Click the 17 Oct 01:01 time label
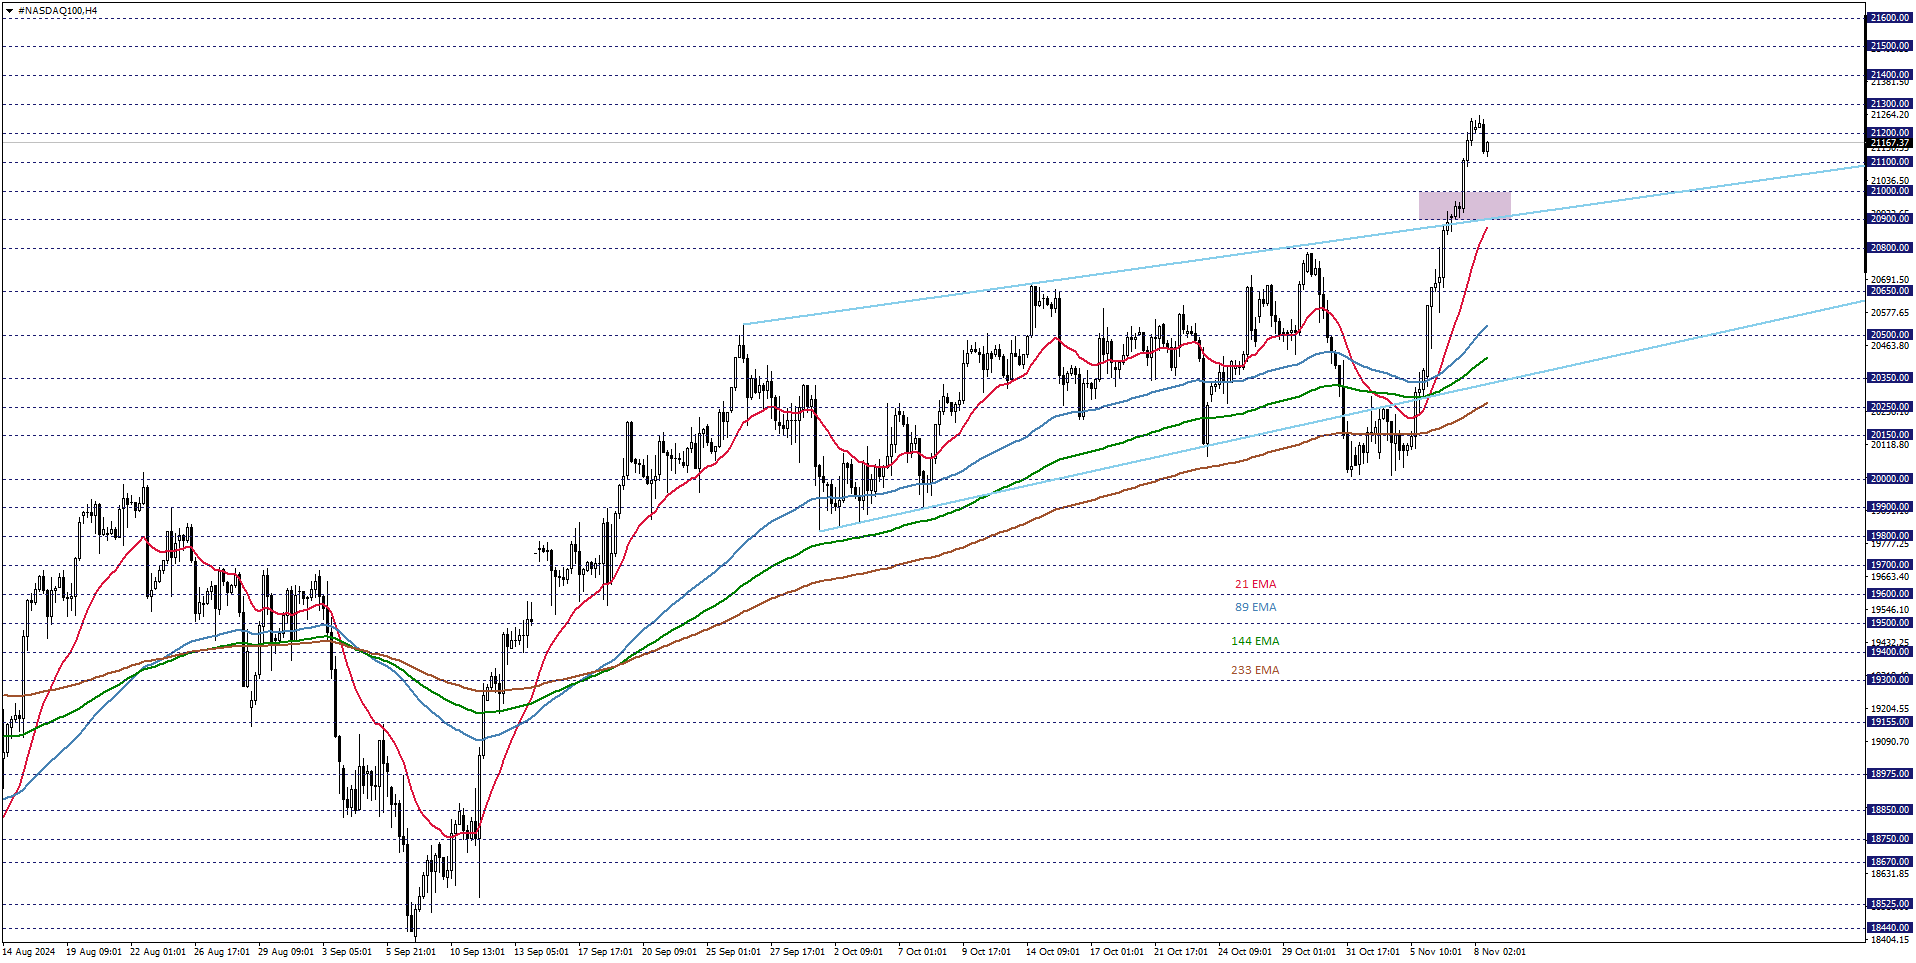This screenshot has height=963, width=1916. point(1117,952)
